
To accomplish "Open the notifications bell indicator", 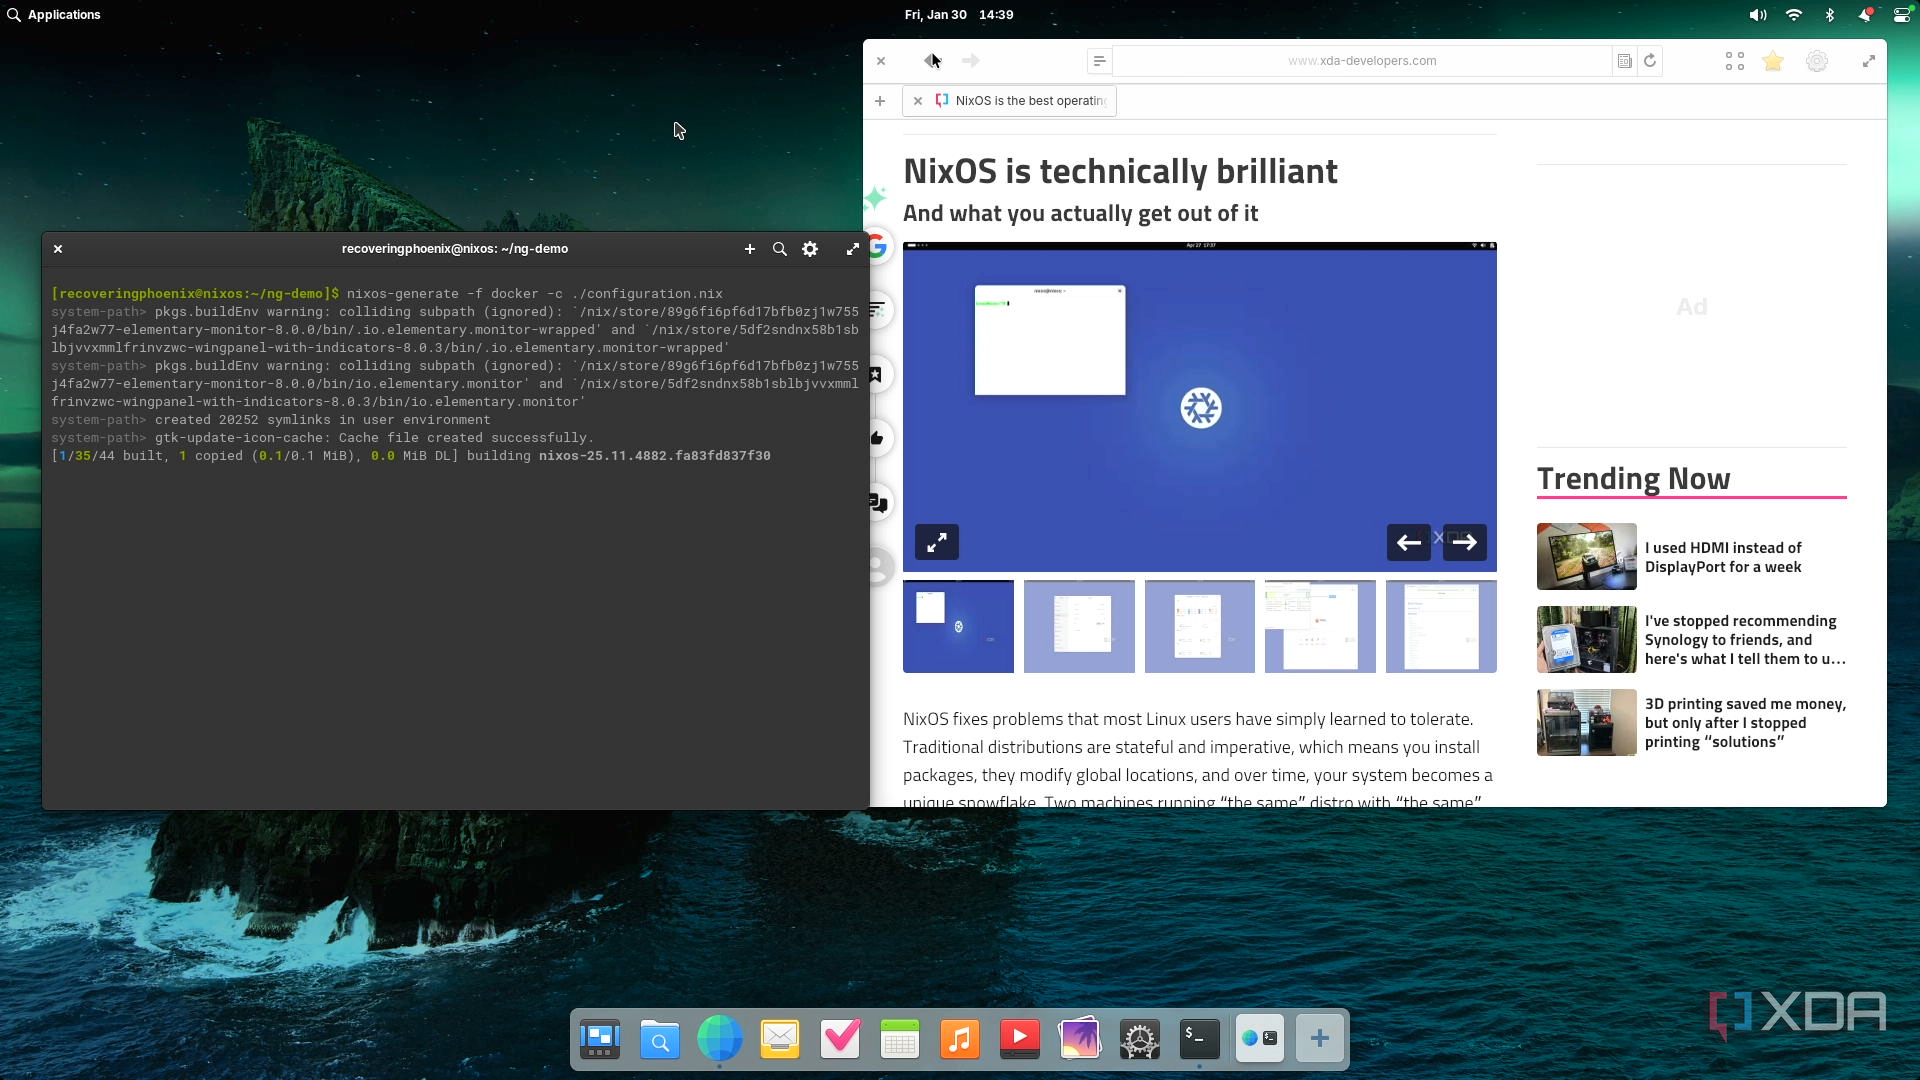I will [x=1865, y=15].
